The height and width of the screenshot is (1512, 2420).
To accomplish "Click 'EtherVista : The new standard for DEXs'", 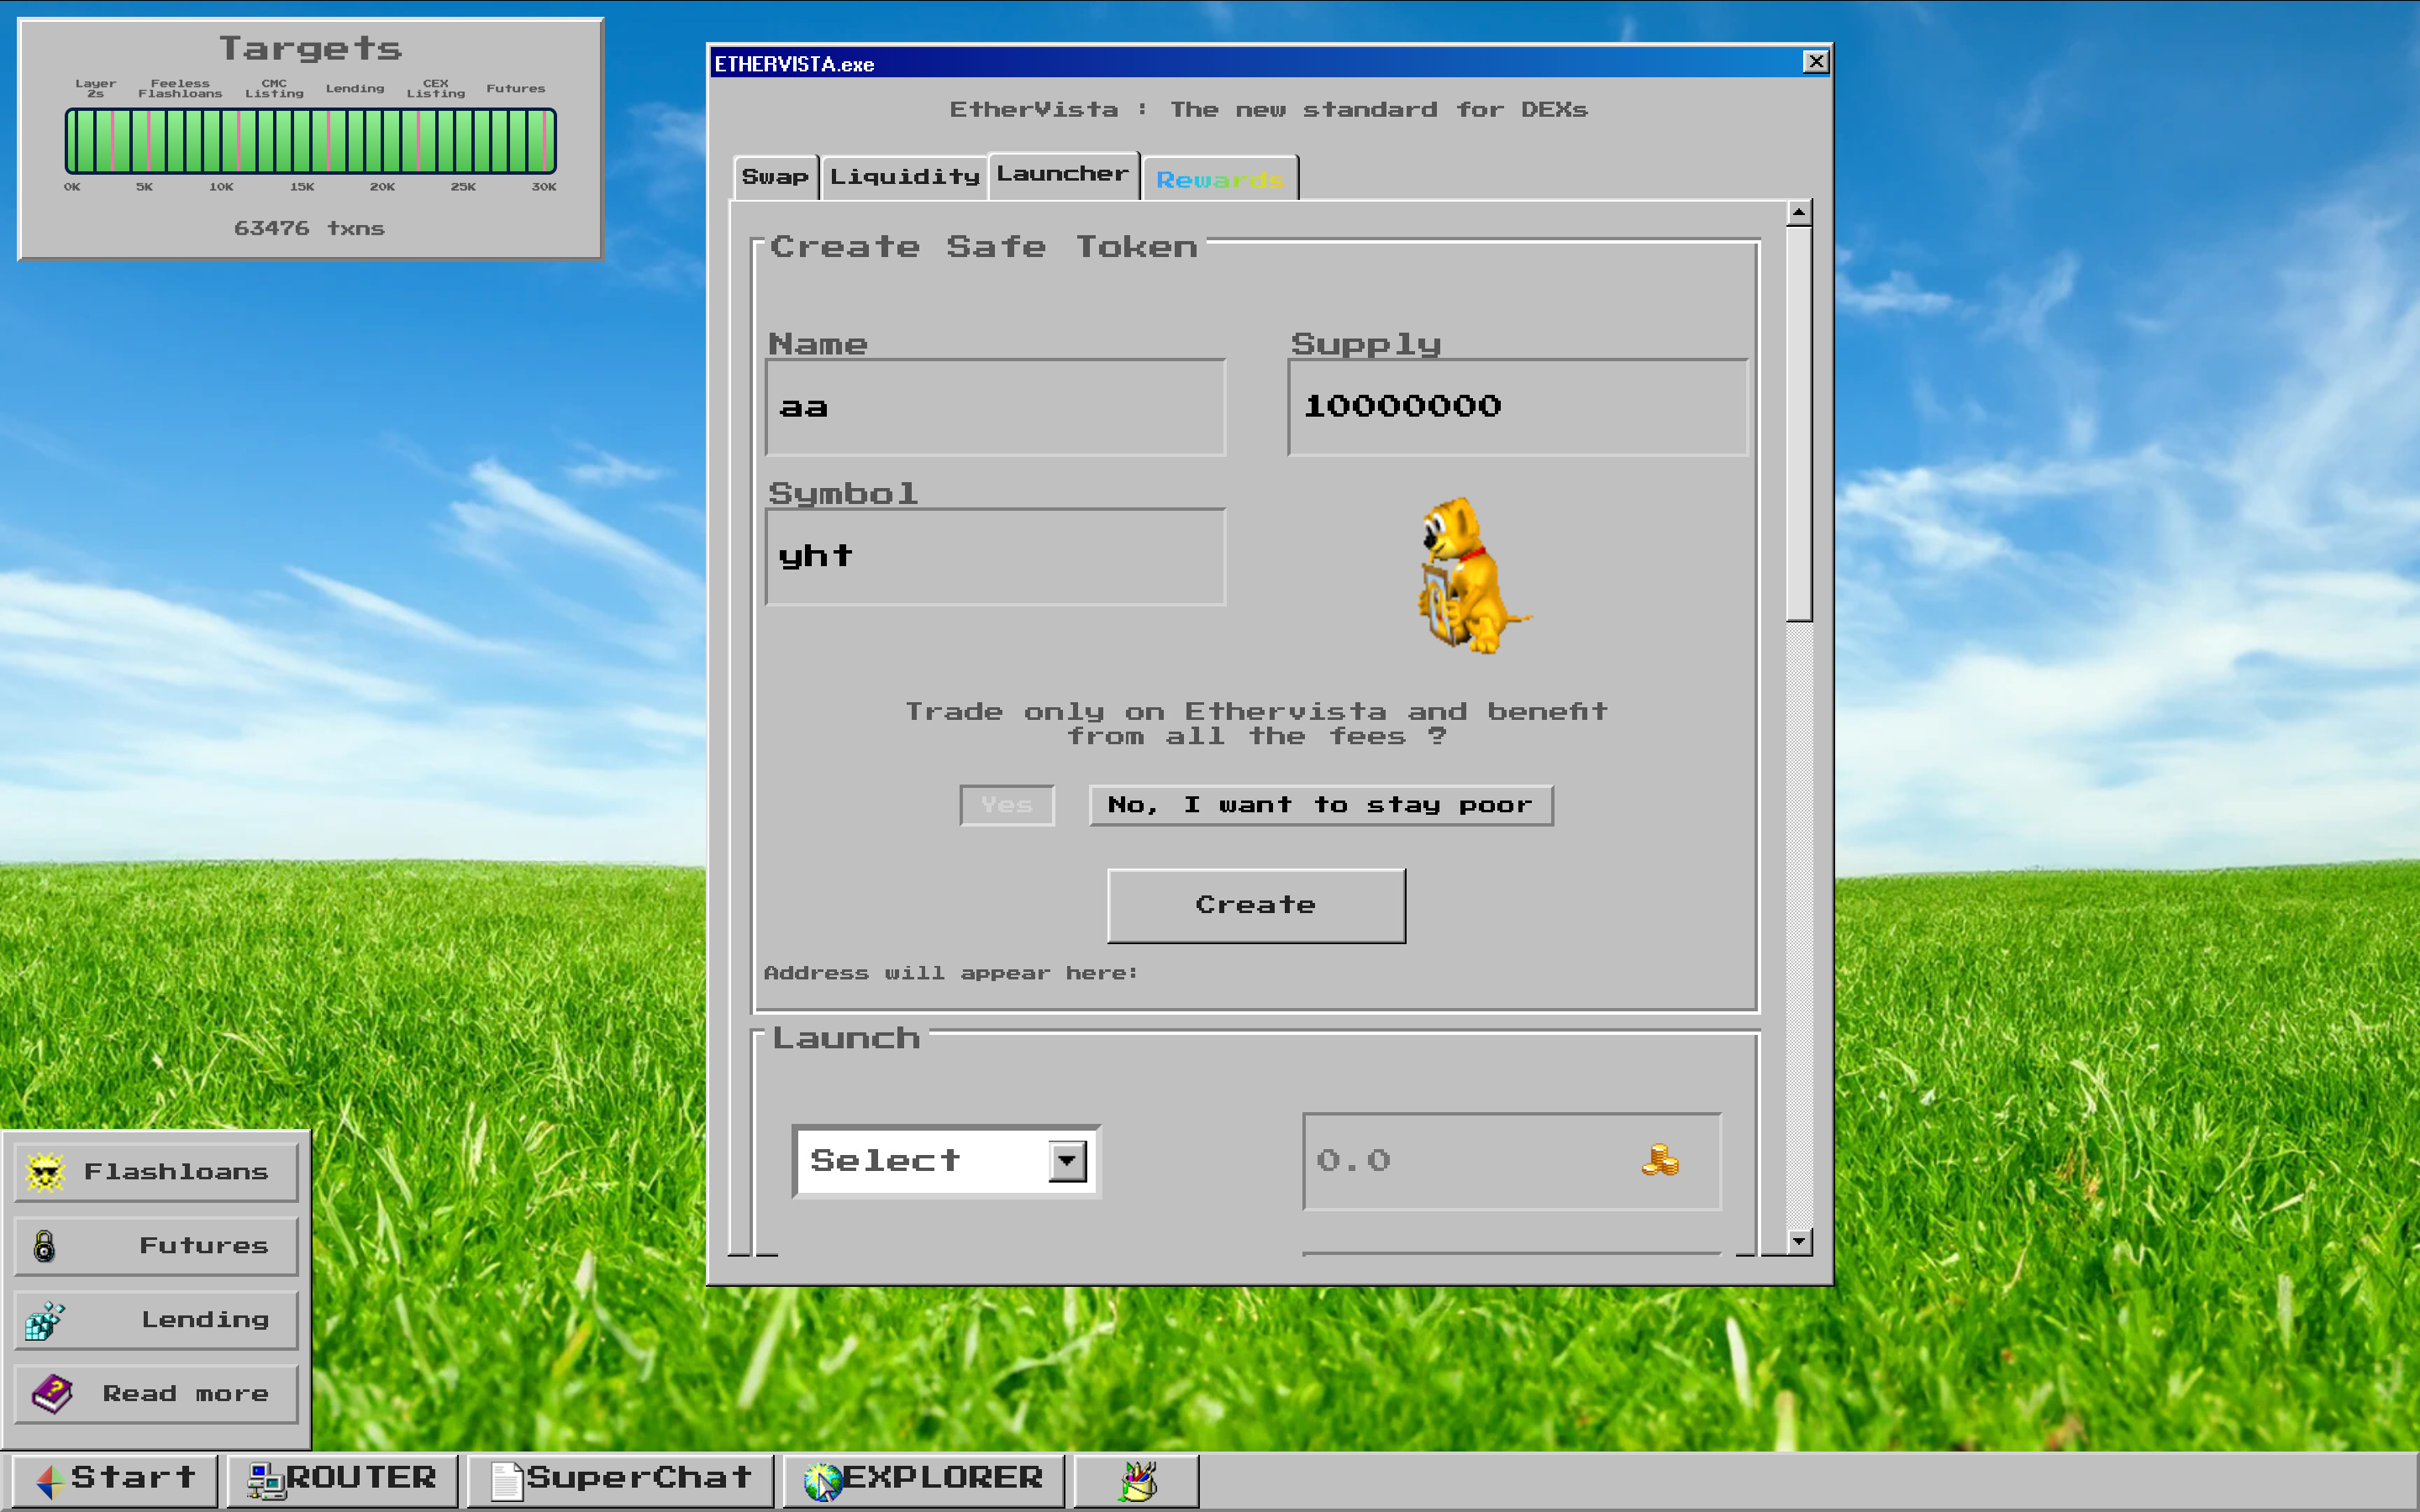I will 1268,109.
